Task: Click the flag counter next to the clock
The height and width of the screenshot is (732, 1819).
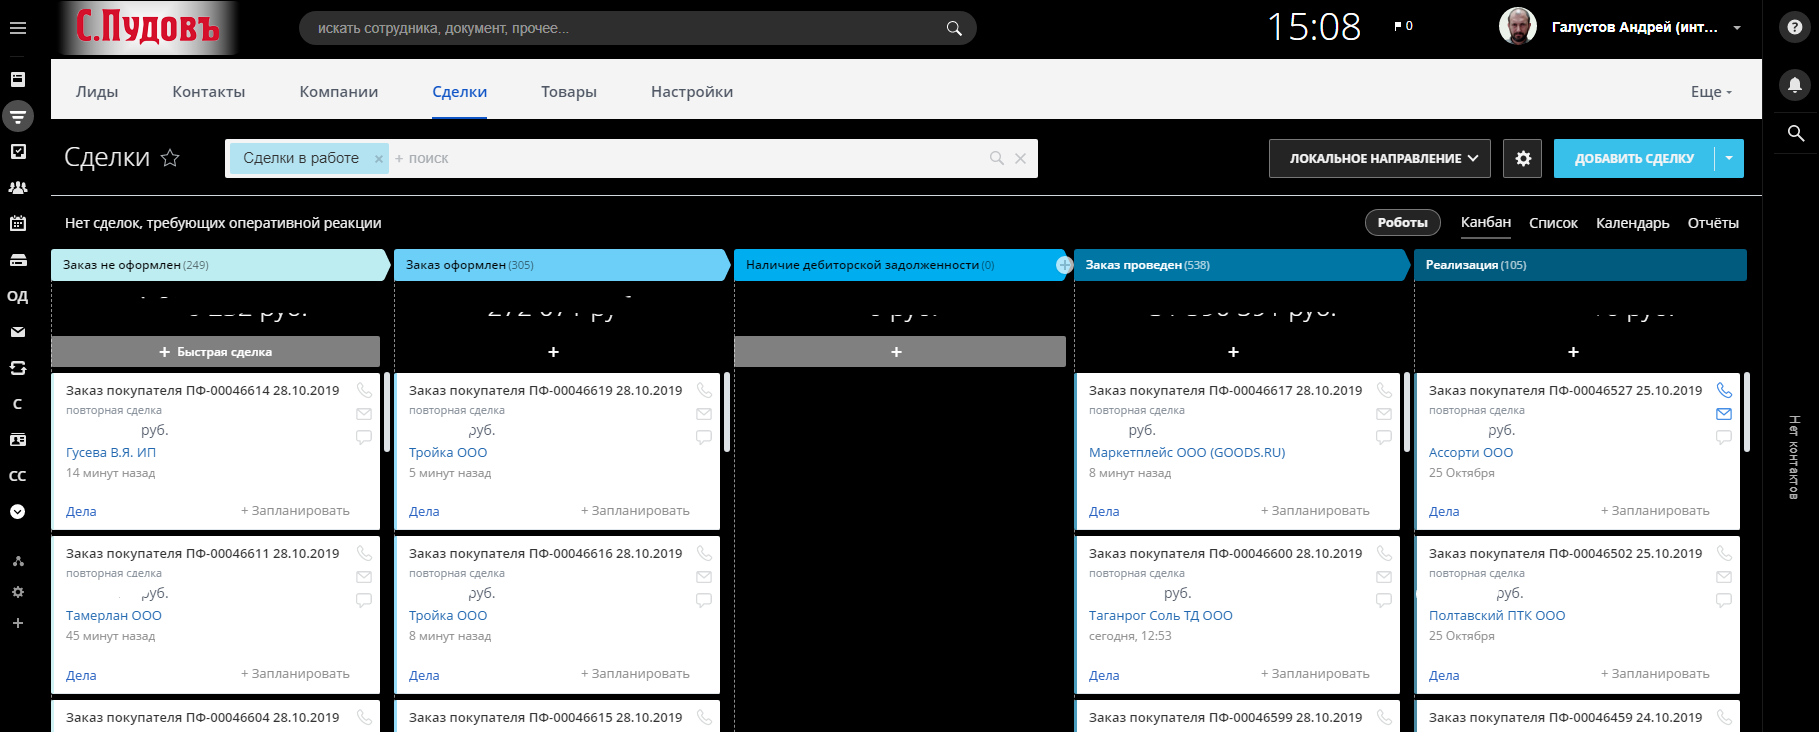Action: (1403, 26)
